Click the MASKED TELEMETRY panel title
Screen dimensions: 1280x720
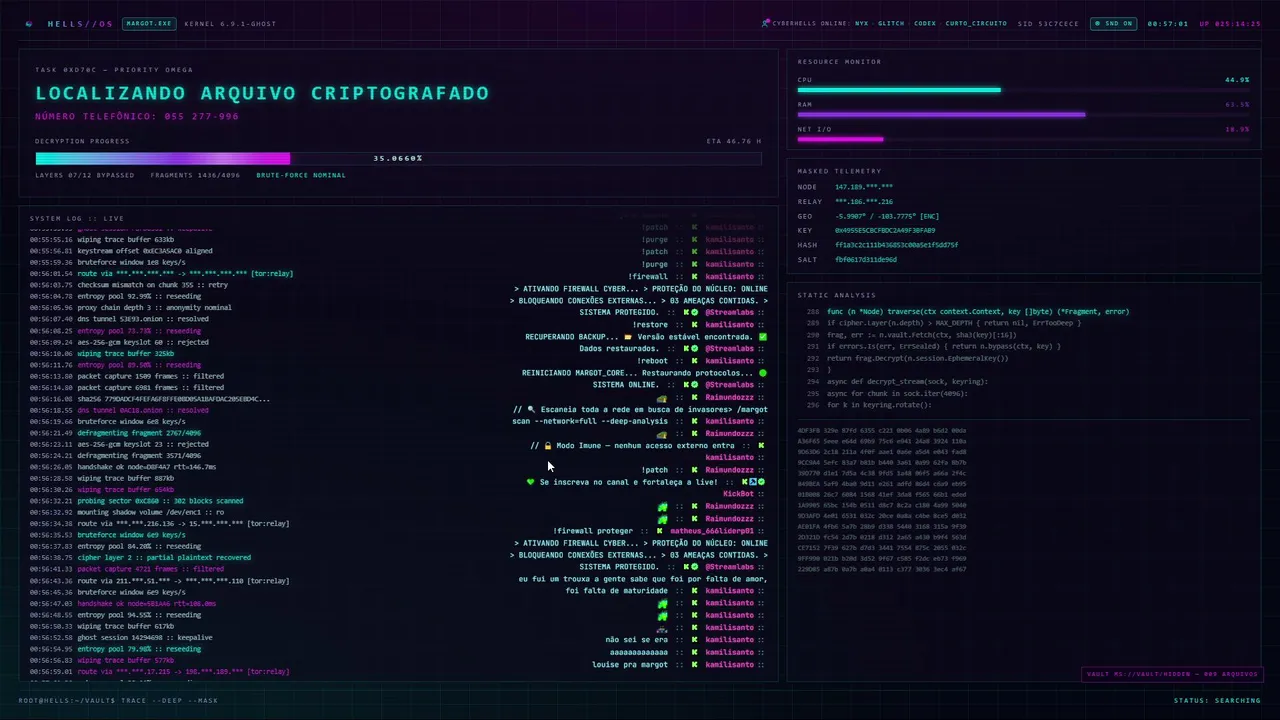tap(839, 171)
